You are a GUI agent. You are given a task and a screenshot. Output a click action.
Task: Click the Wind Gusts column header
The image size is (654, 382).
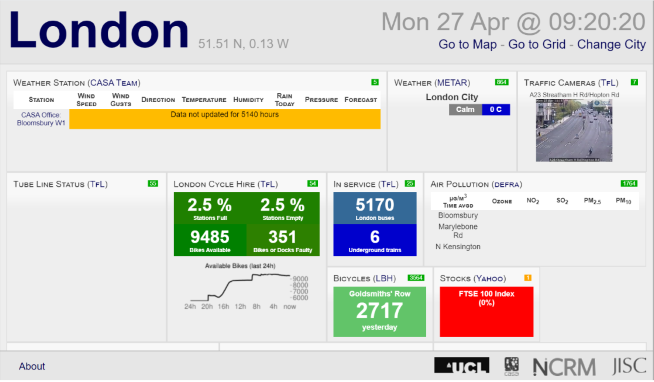(x=121, y=100)
